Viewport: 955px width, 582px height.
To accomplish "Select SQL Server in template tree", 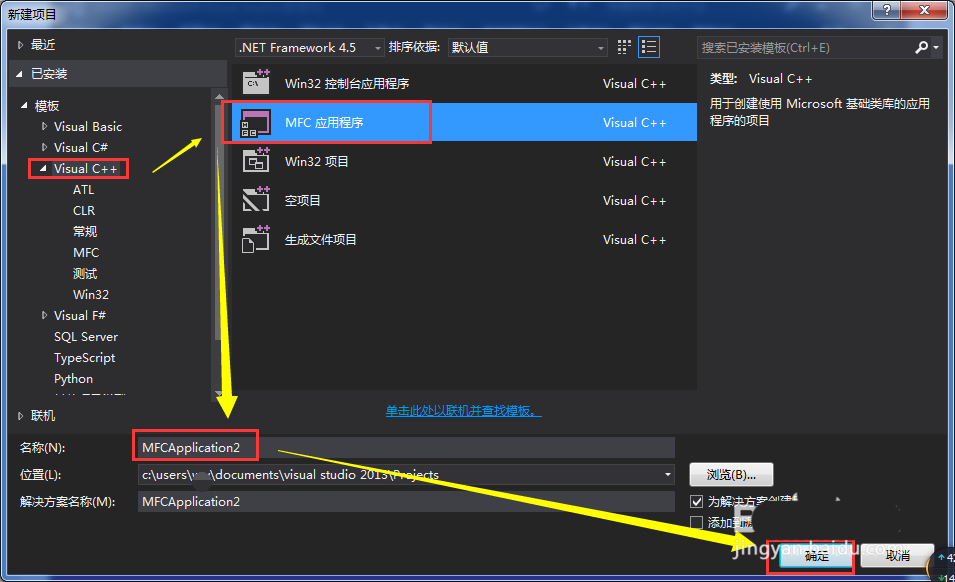I will point(86,337).
